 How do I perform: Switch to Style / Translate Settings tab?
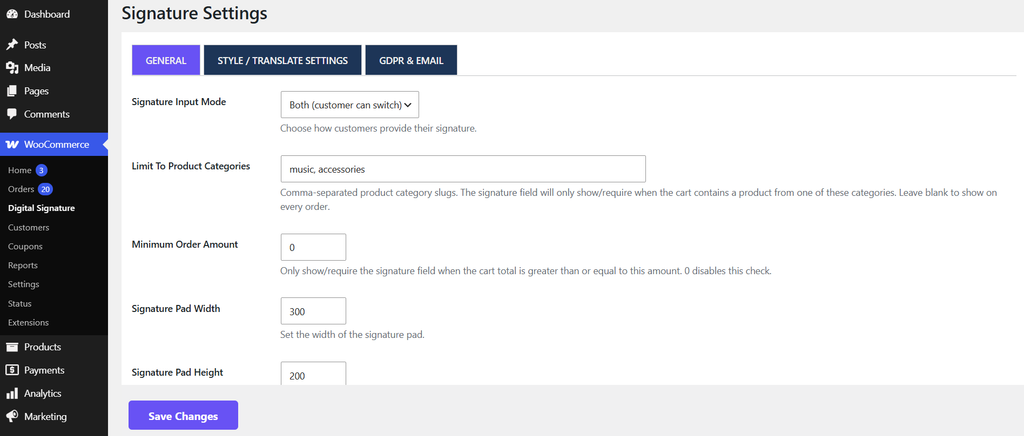(283, 60)
